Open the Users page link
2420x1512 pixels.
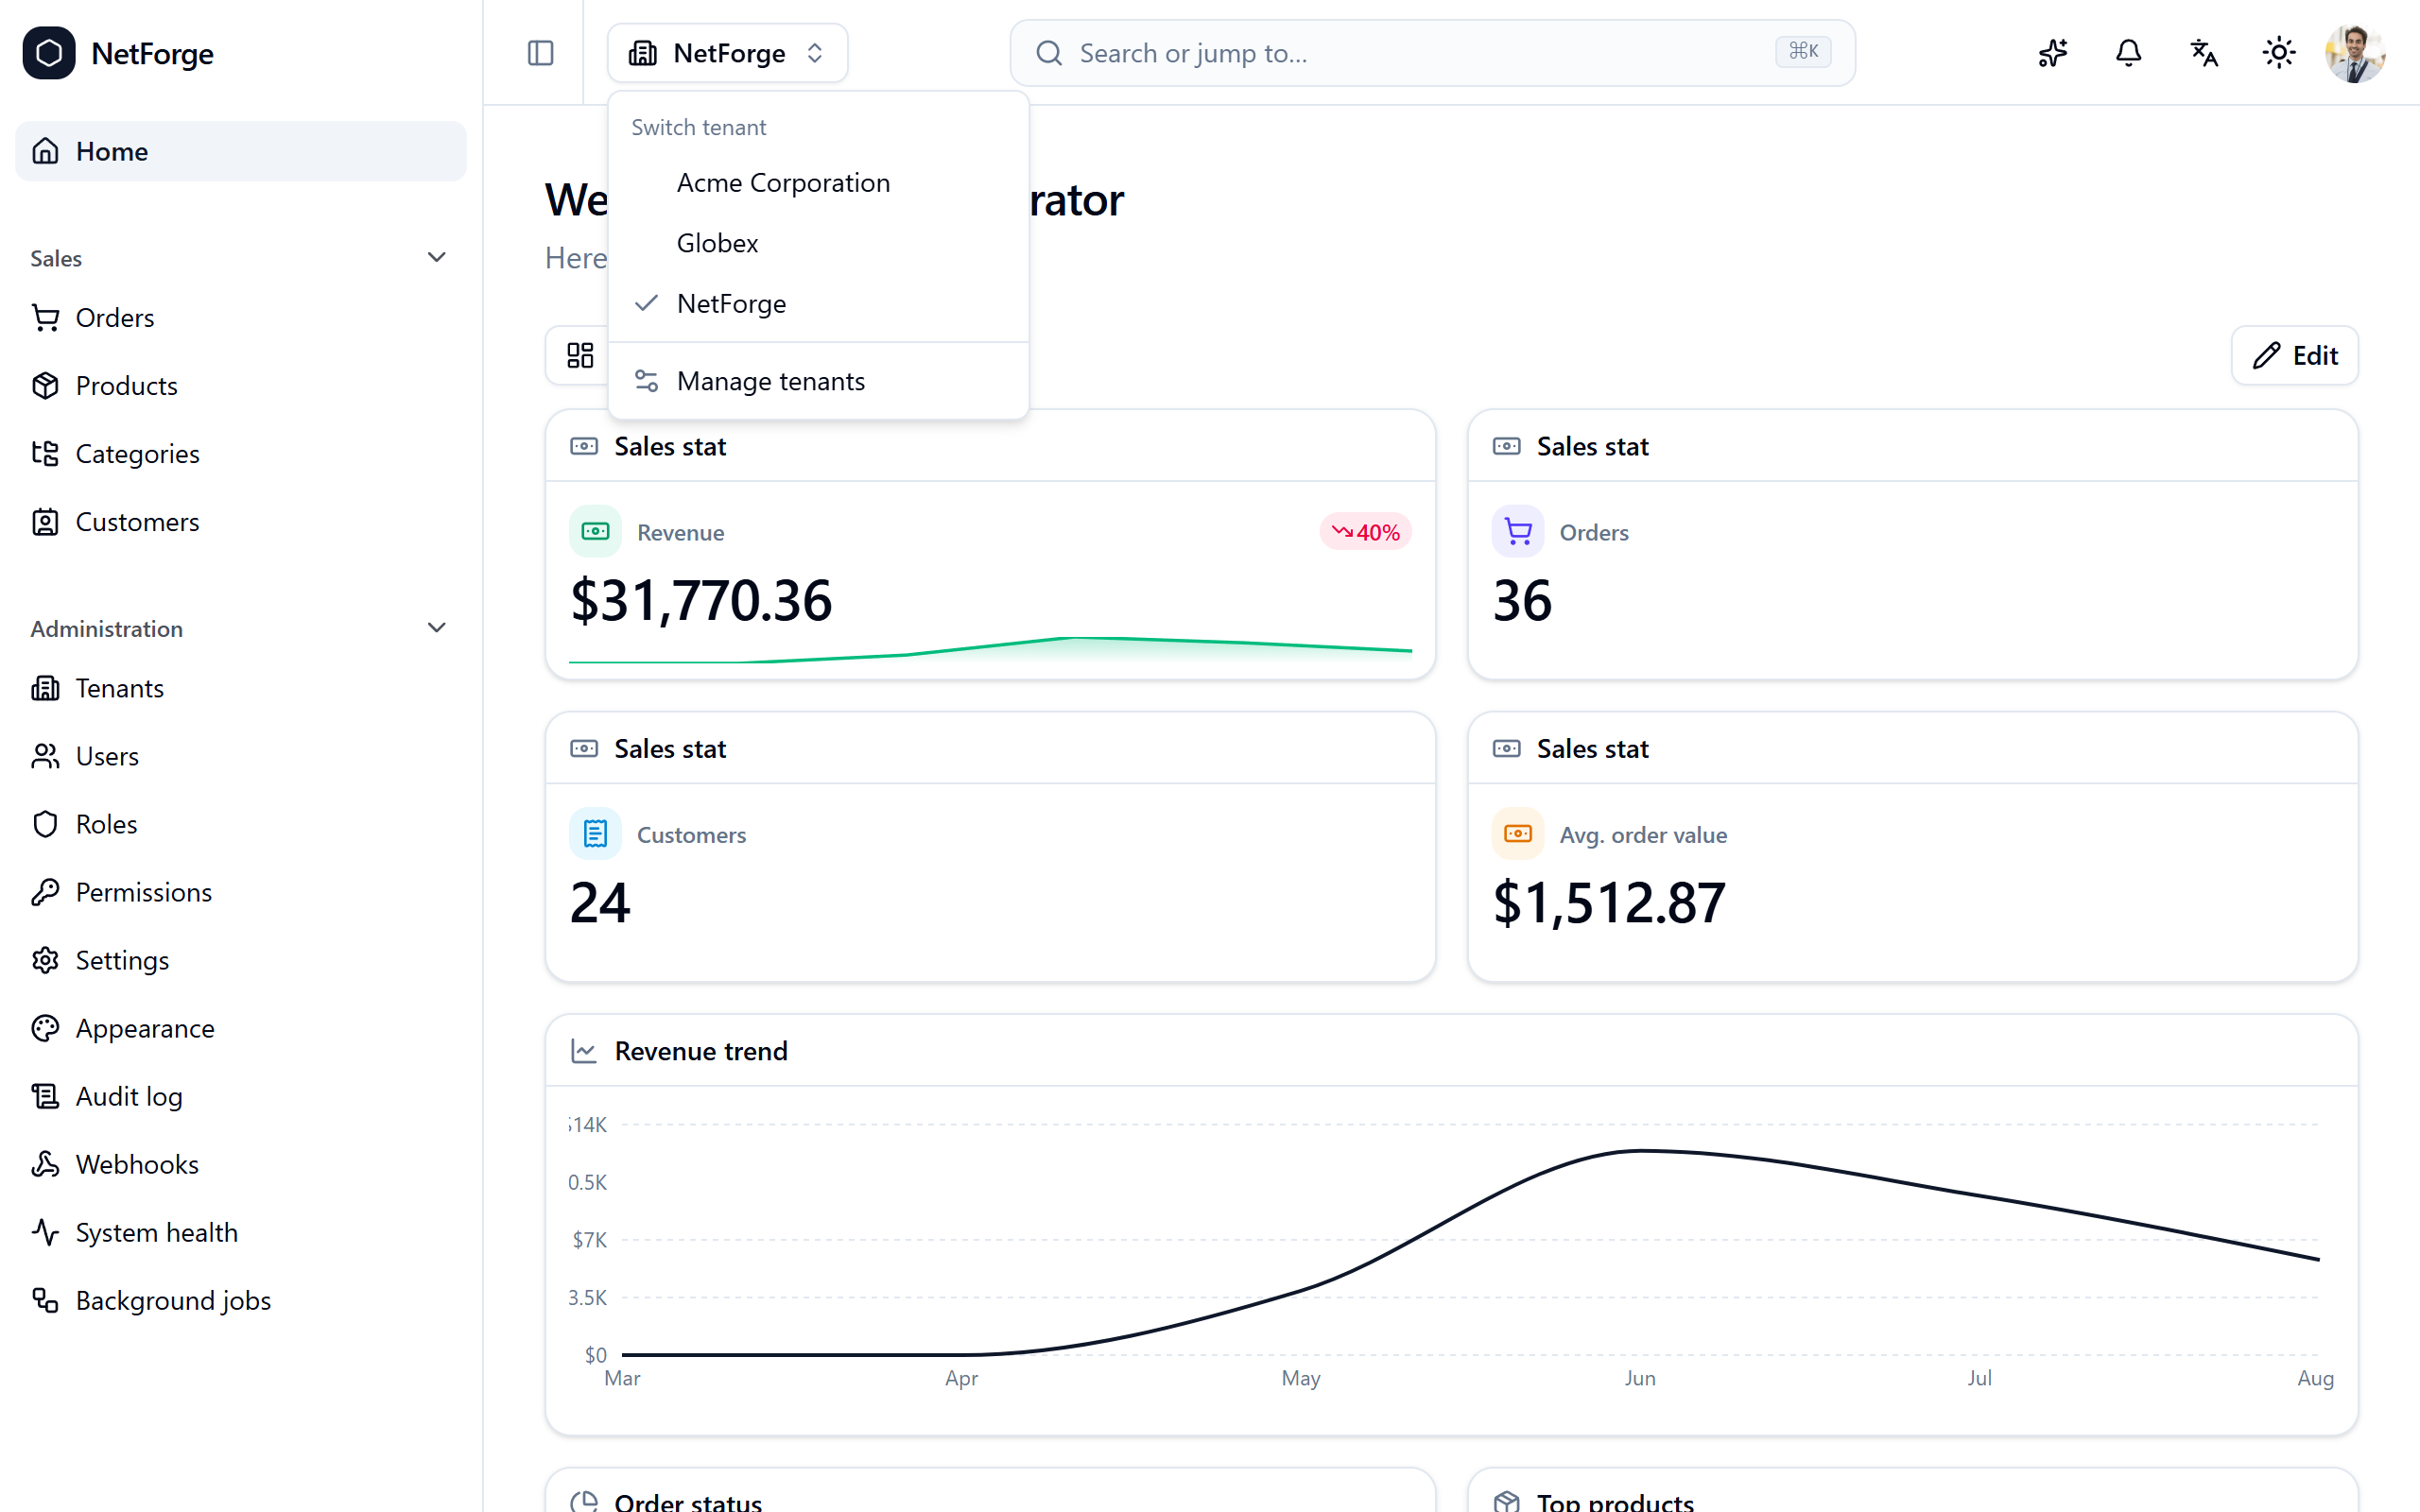[x=241, y=756]
